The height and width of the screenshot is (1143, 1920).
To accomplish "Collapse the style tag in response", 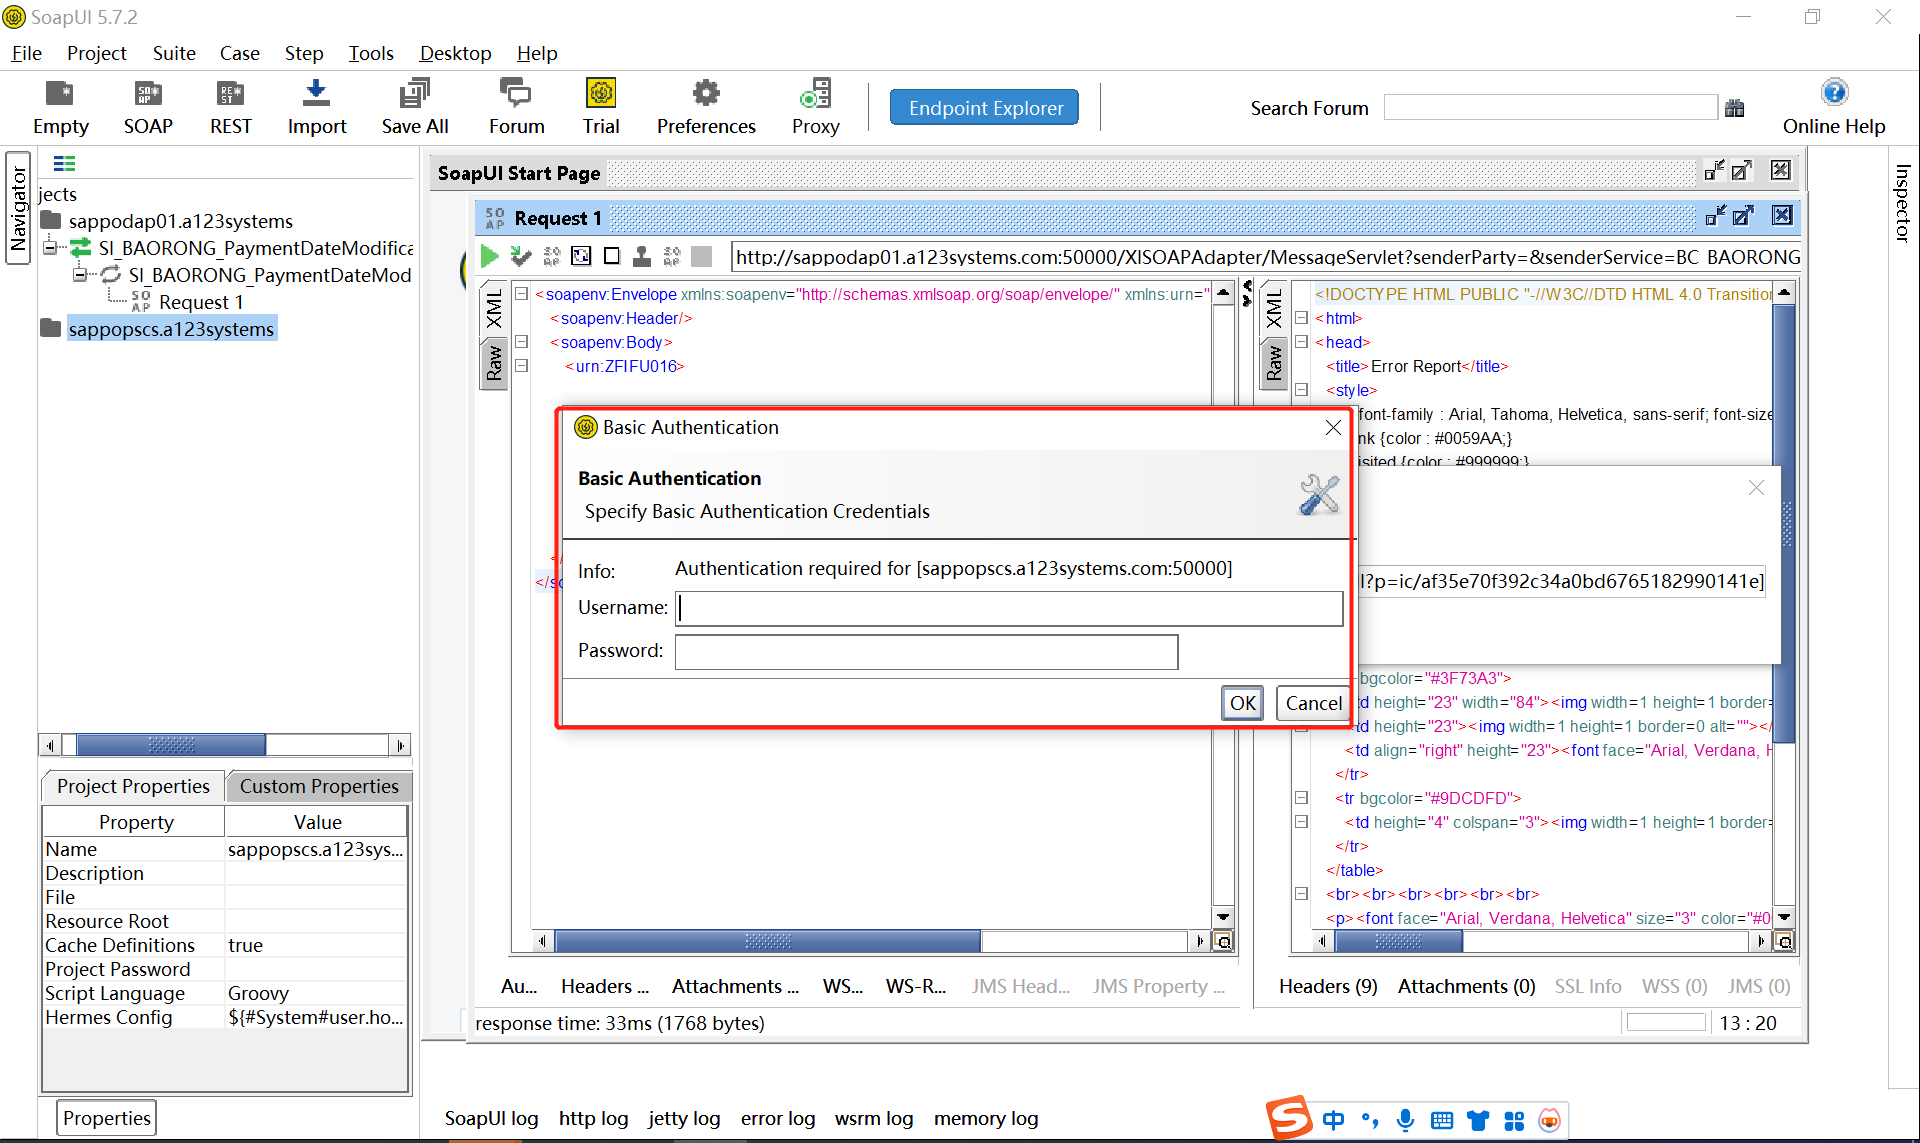I will pyautogui.click(x=1301, y=390).
